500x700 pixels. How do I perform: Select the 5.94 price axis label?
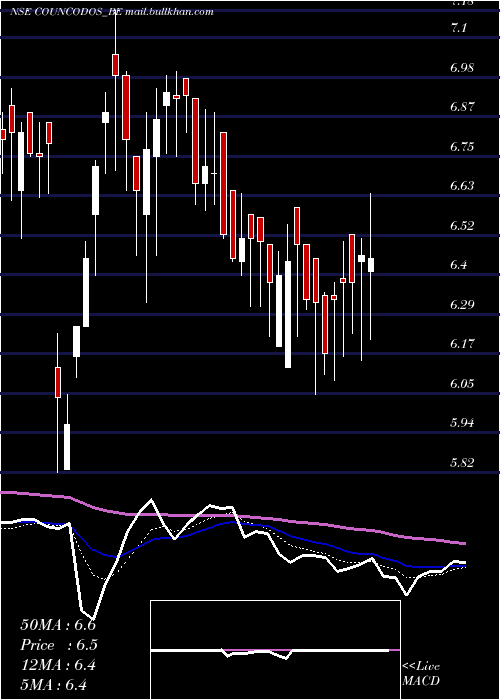[x=462, y=423]
